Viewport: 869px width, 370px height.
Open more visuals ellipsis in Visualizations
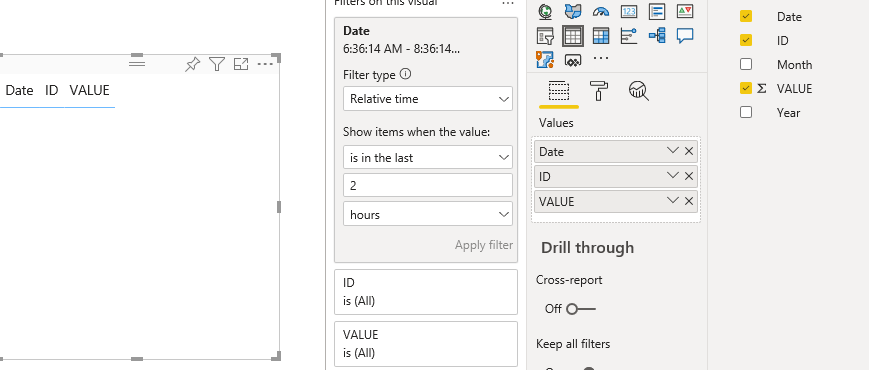point(601,58)
